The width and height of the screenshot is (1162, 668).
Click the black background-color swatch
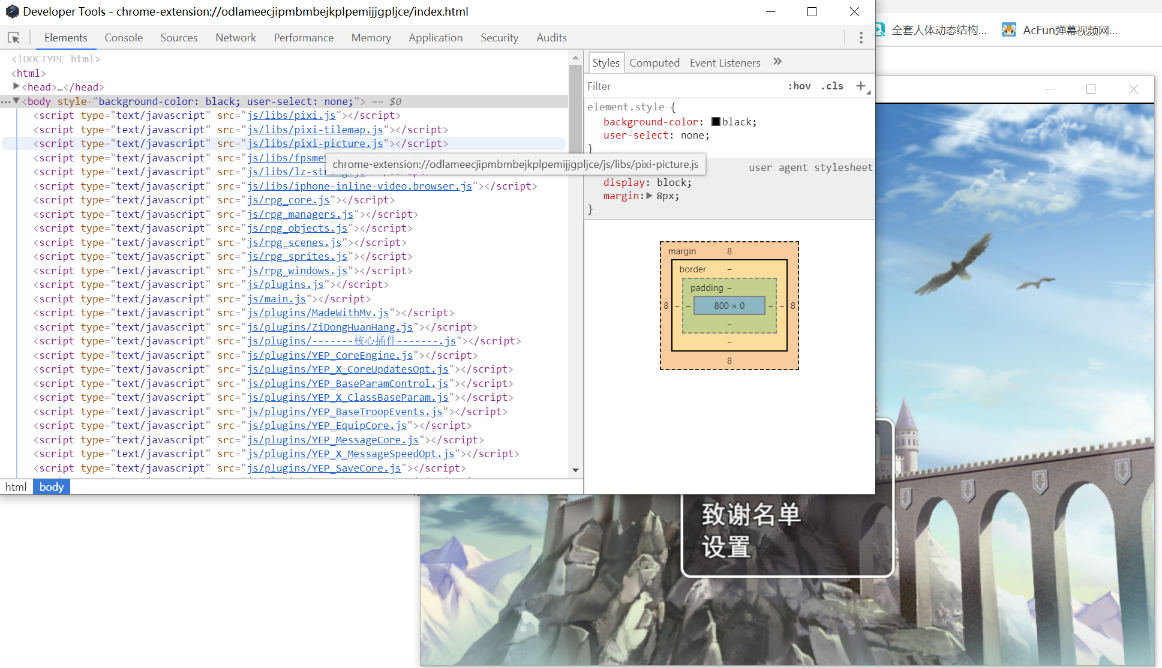716,122
